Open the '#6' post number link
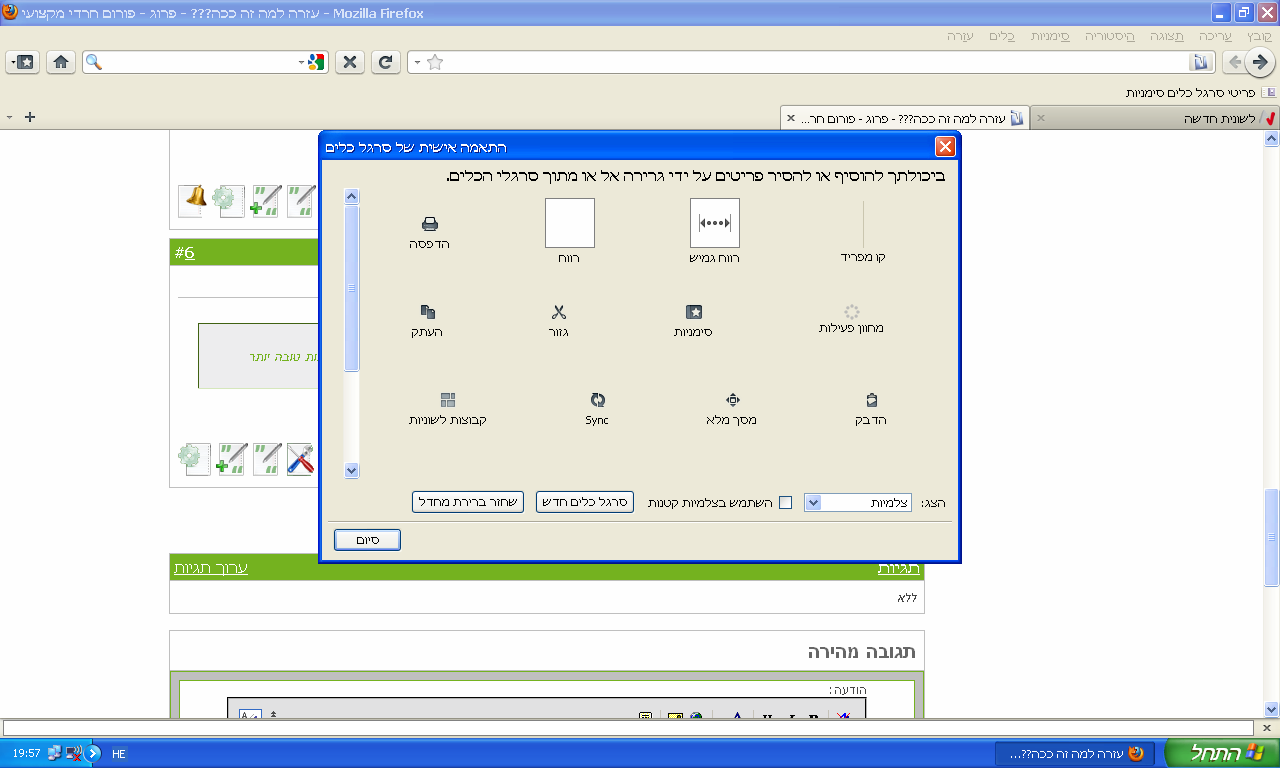Viewport: 1280px width, 768px height. 184,252
